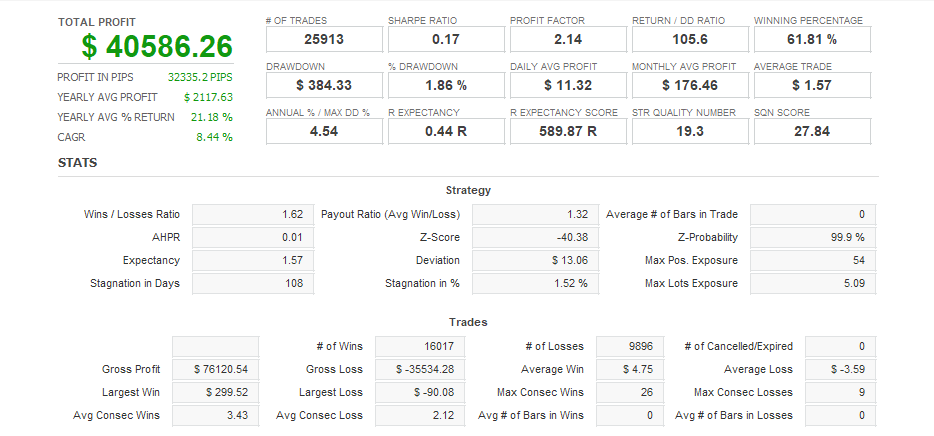This screenshot has width=934, height=436.
Task: Click the Winning Percentage value 61.81 %
Action: (812, 39)
